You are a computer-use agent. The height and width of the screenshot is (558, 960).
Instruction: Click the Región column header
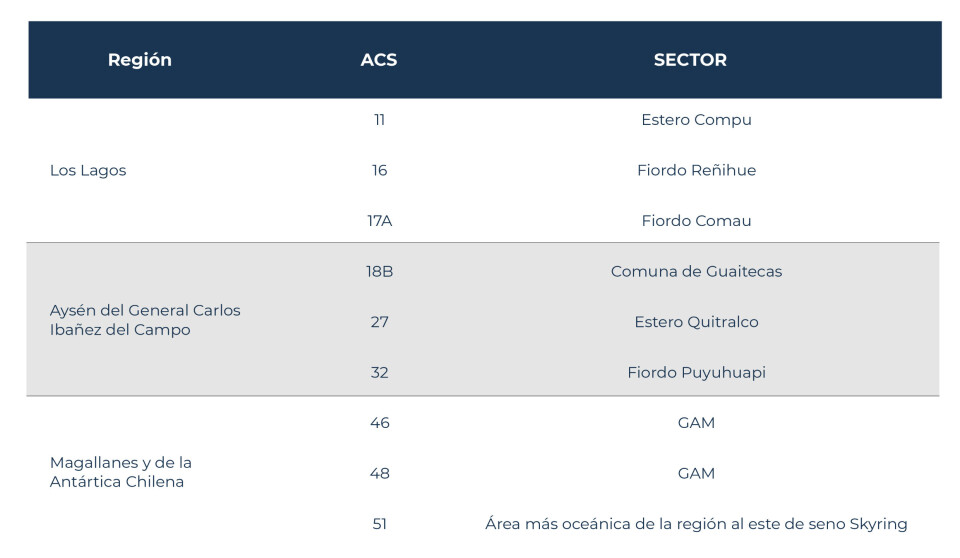139,60
